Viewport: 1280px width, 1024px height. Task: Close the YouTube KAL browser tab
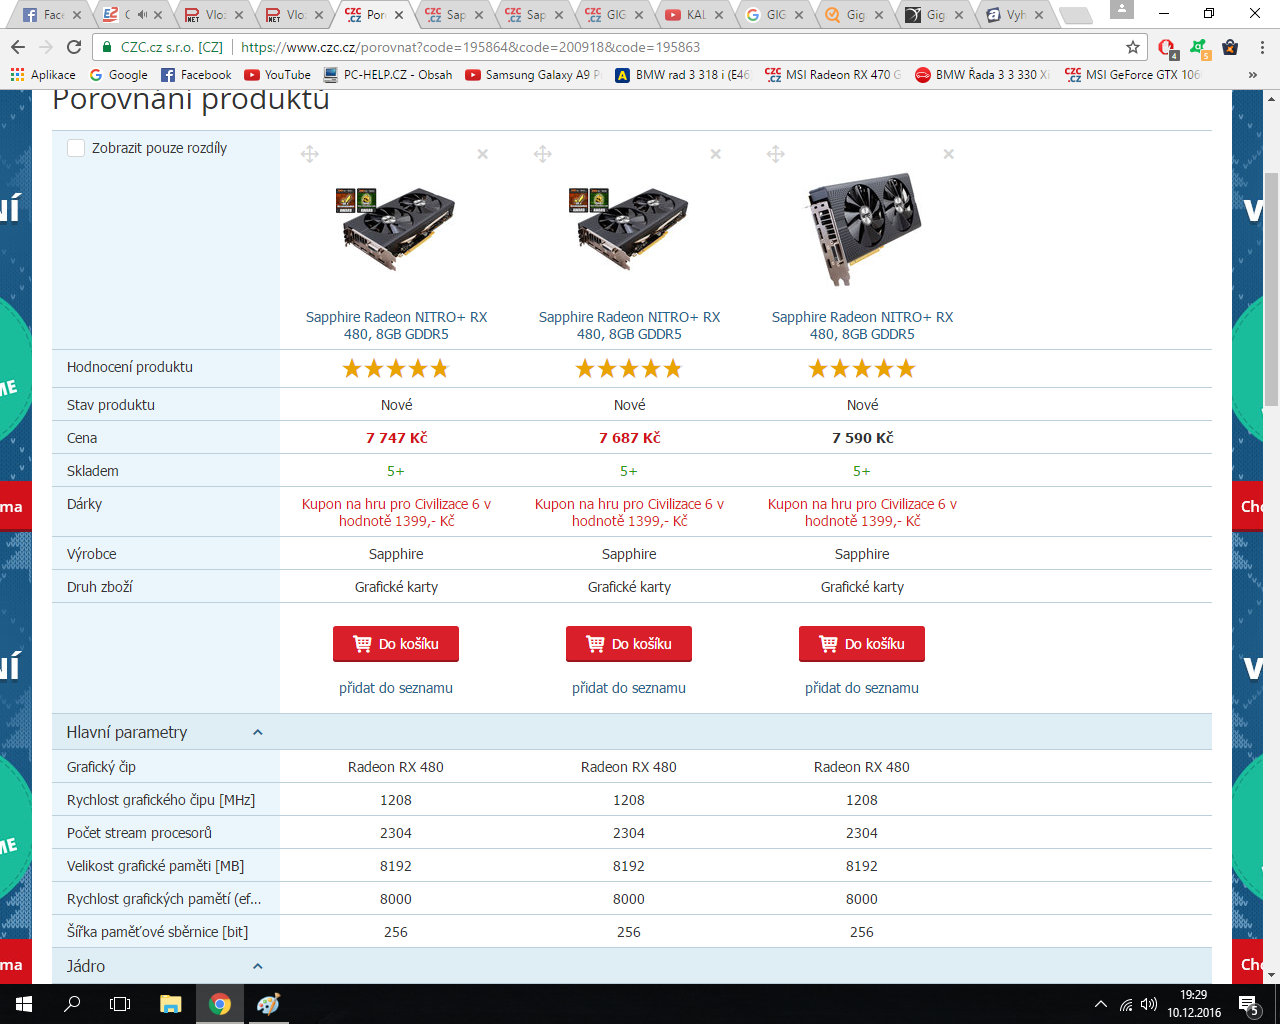[x=719, y=15]
